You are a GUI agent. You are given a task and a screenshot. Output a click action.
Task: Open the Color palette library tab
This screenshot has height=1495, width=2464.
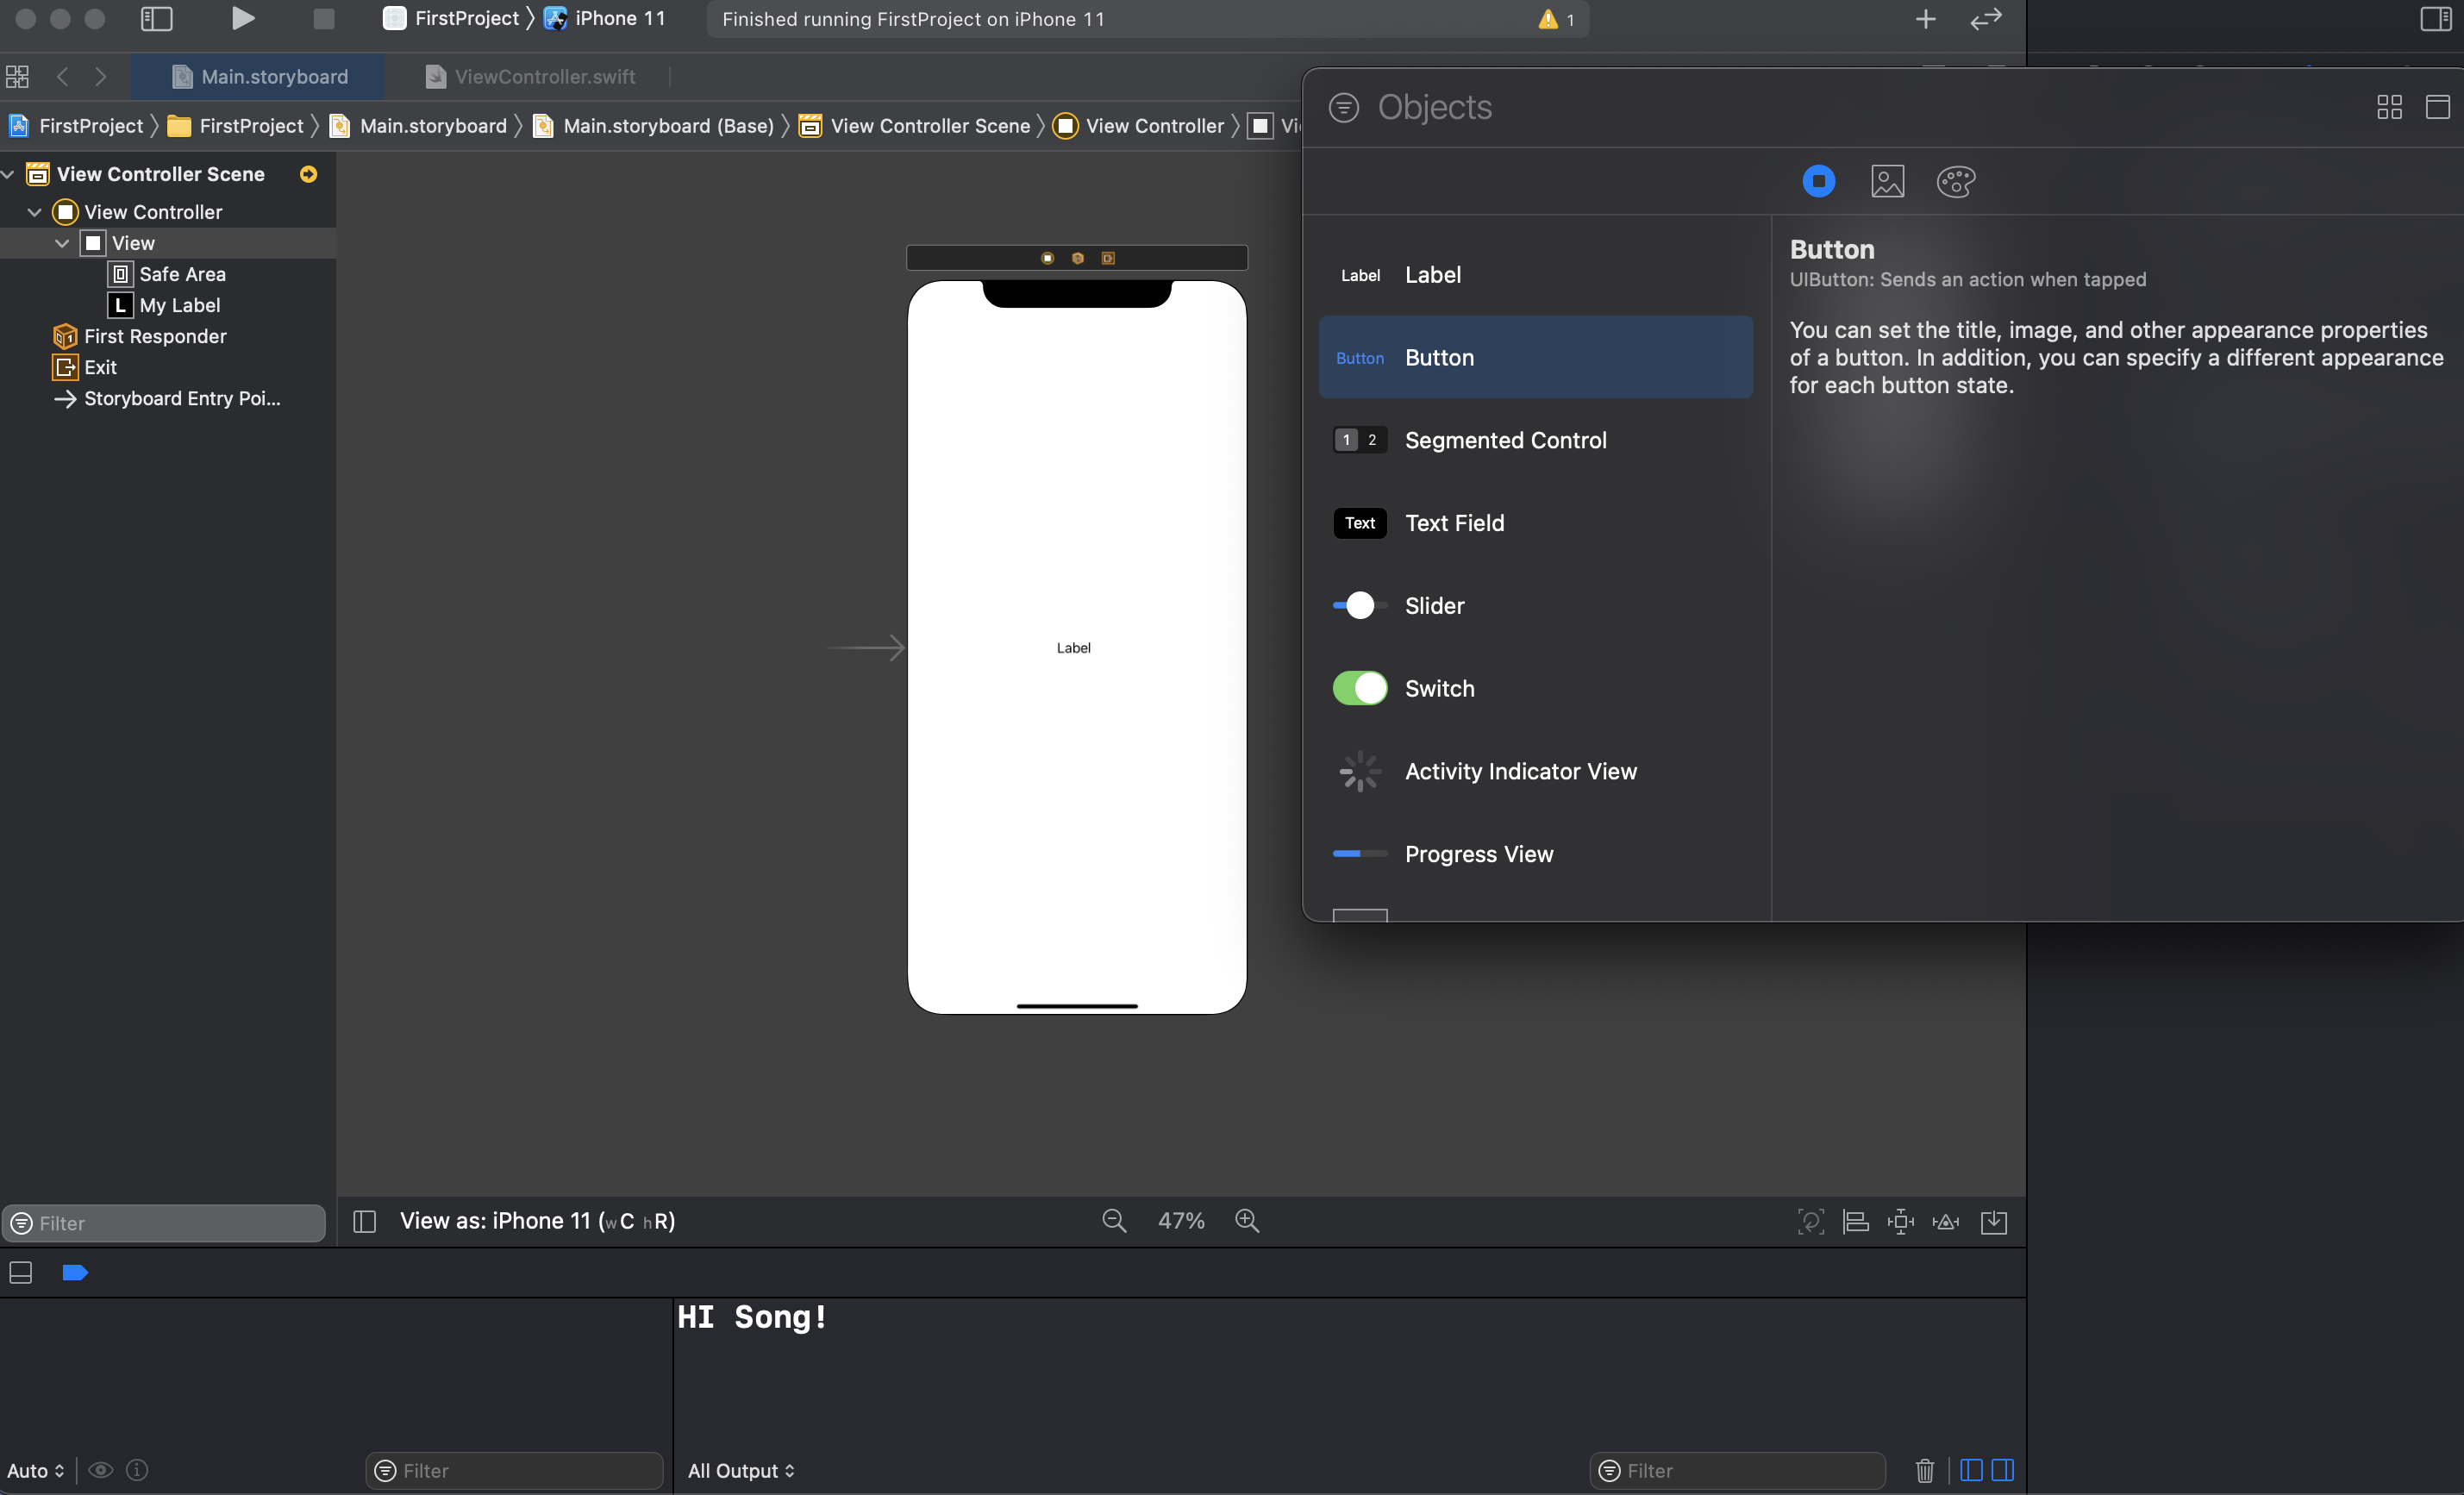click(x=1955, y=181)
